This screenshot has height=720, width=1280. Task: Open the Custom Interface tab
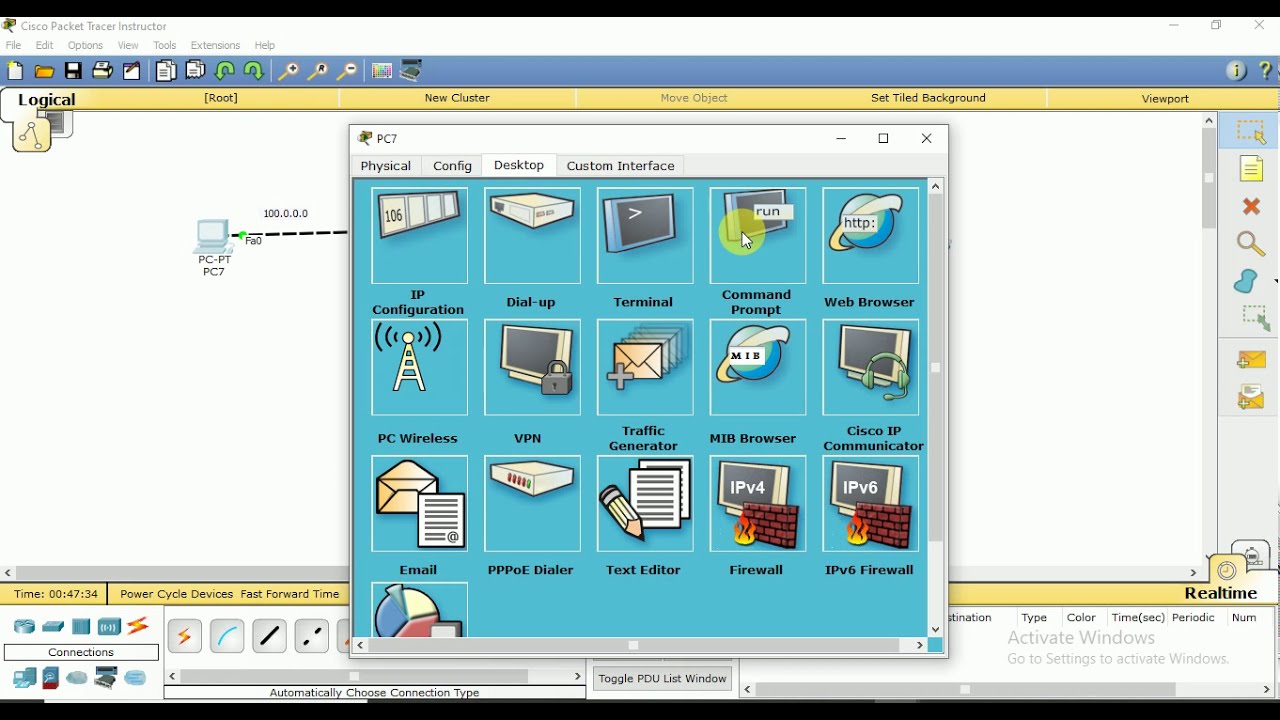621,166
